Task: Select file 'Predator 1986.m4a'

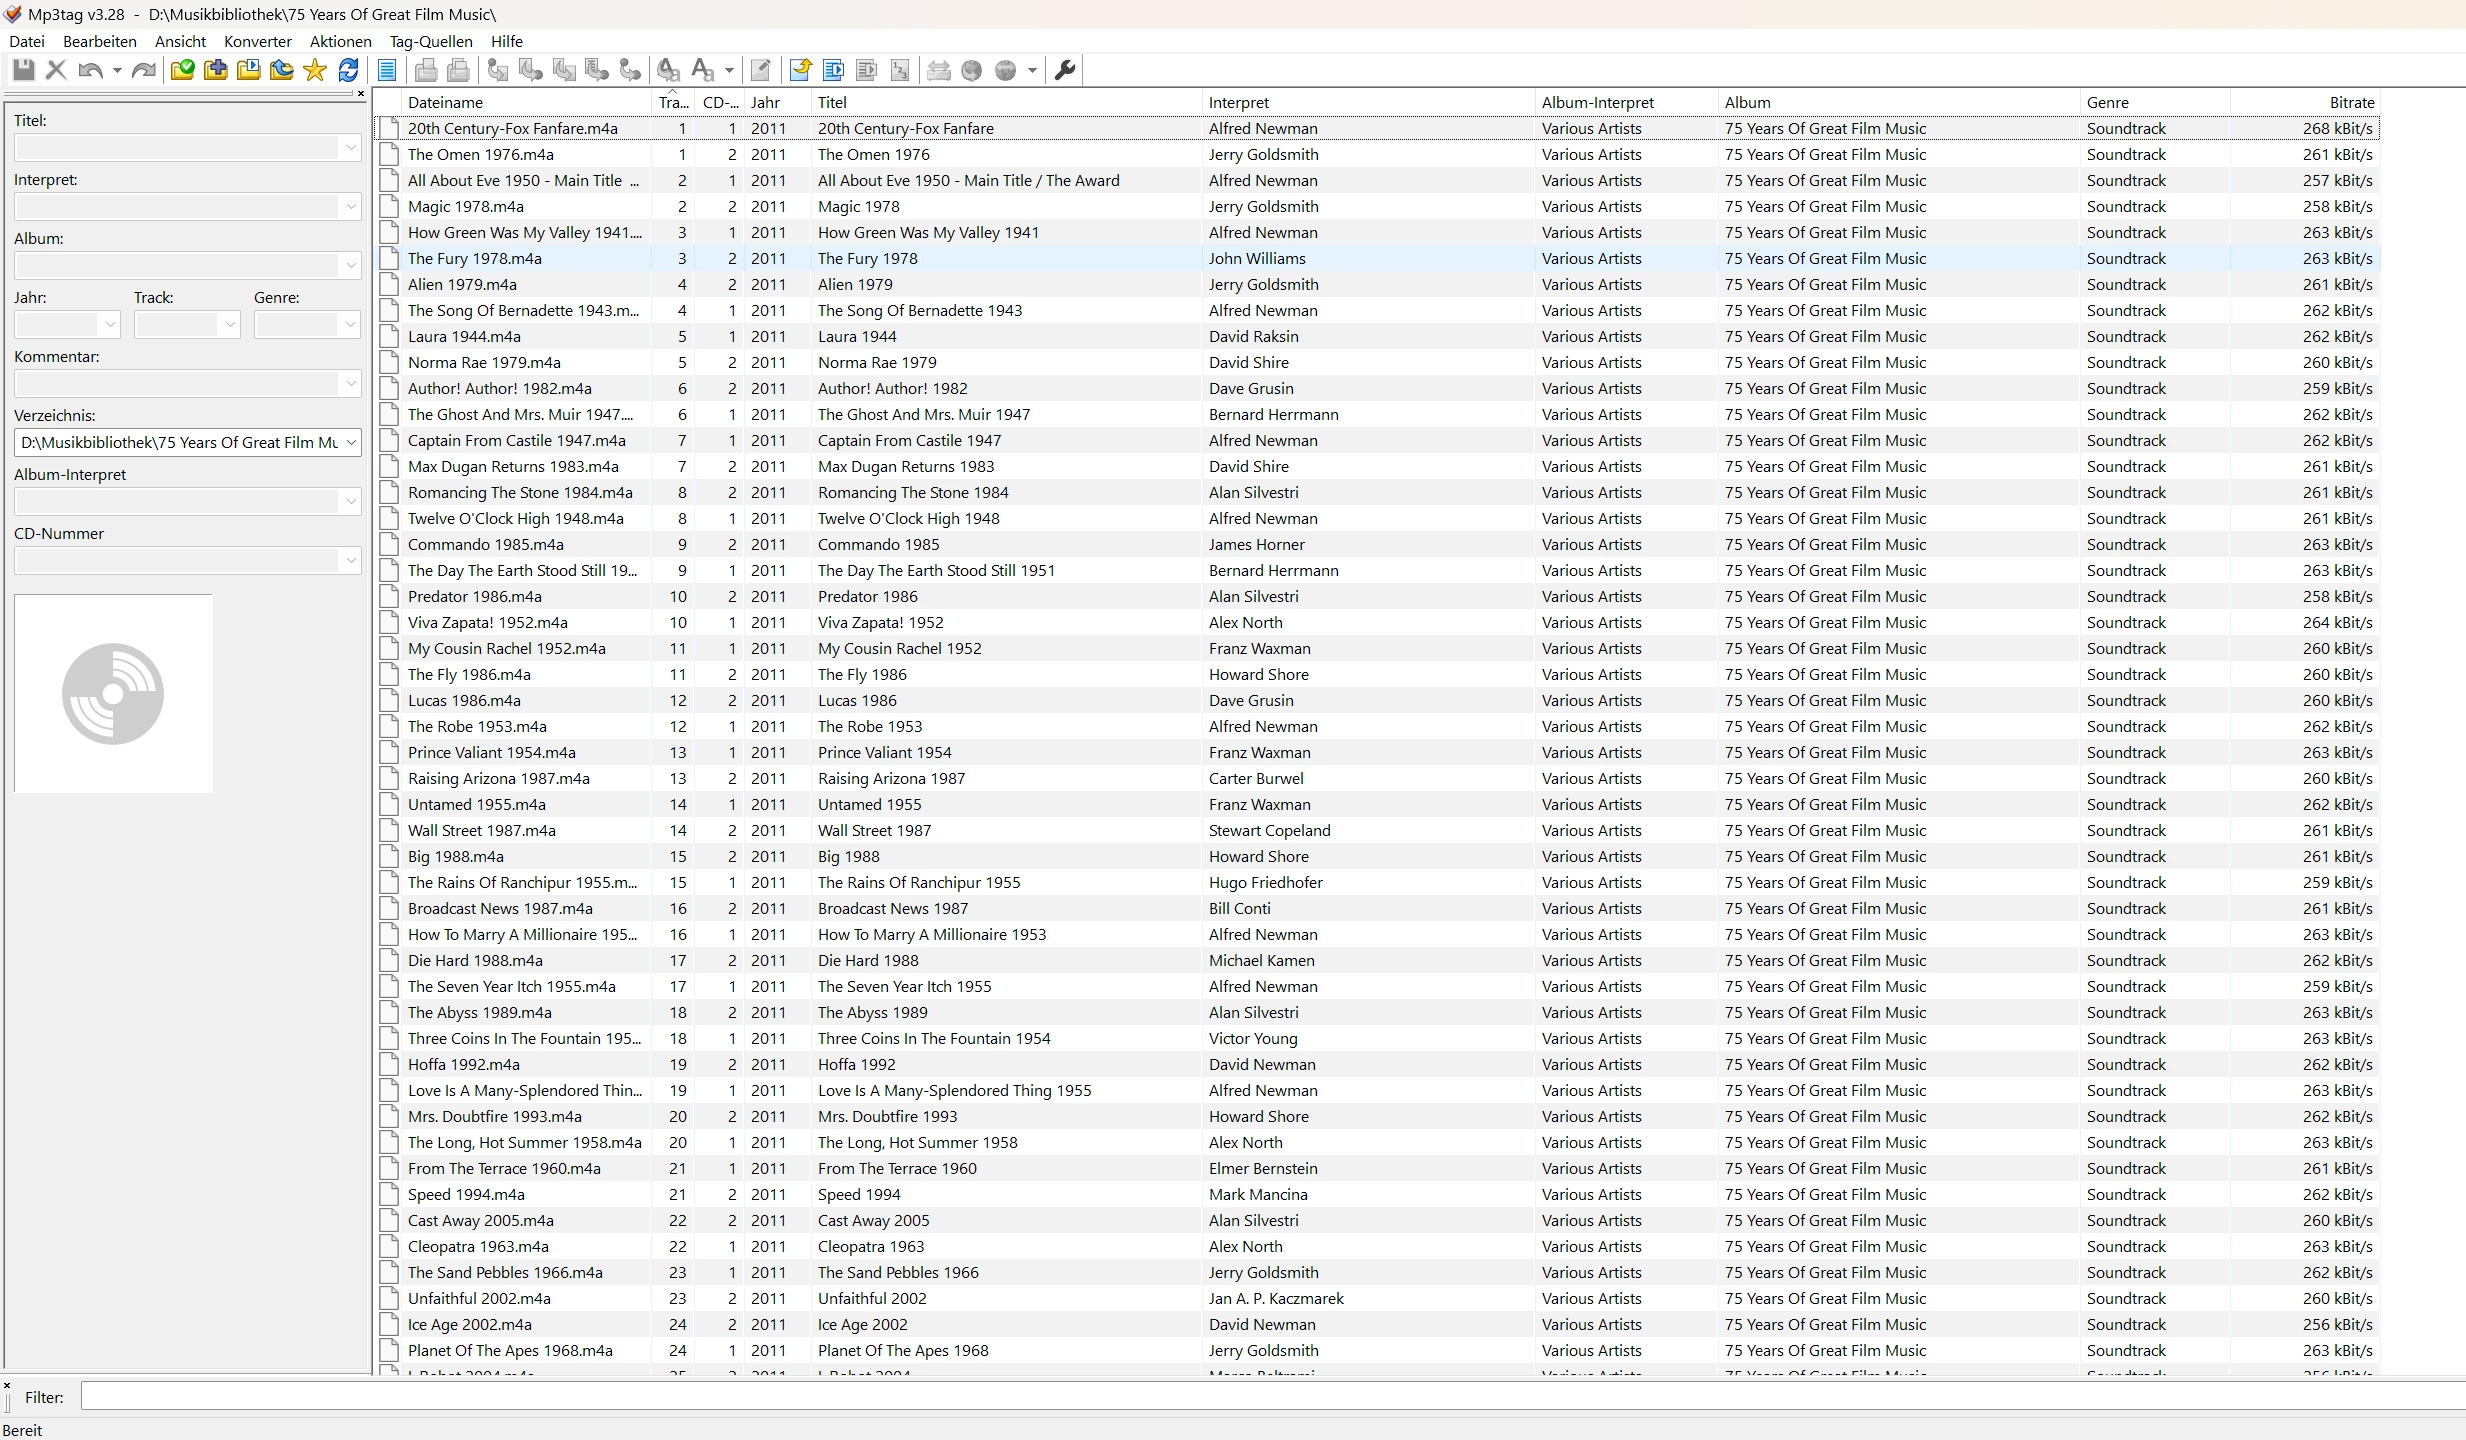Action: (474, 596)
